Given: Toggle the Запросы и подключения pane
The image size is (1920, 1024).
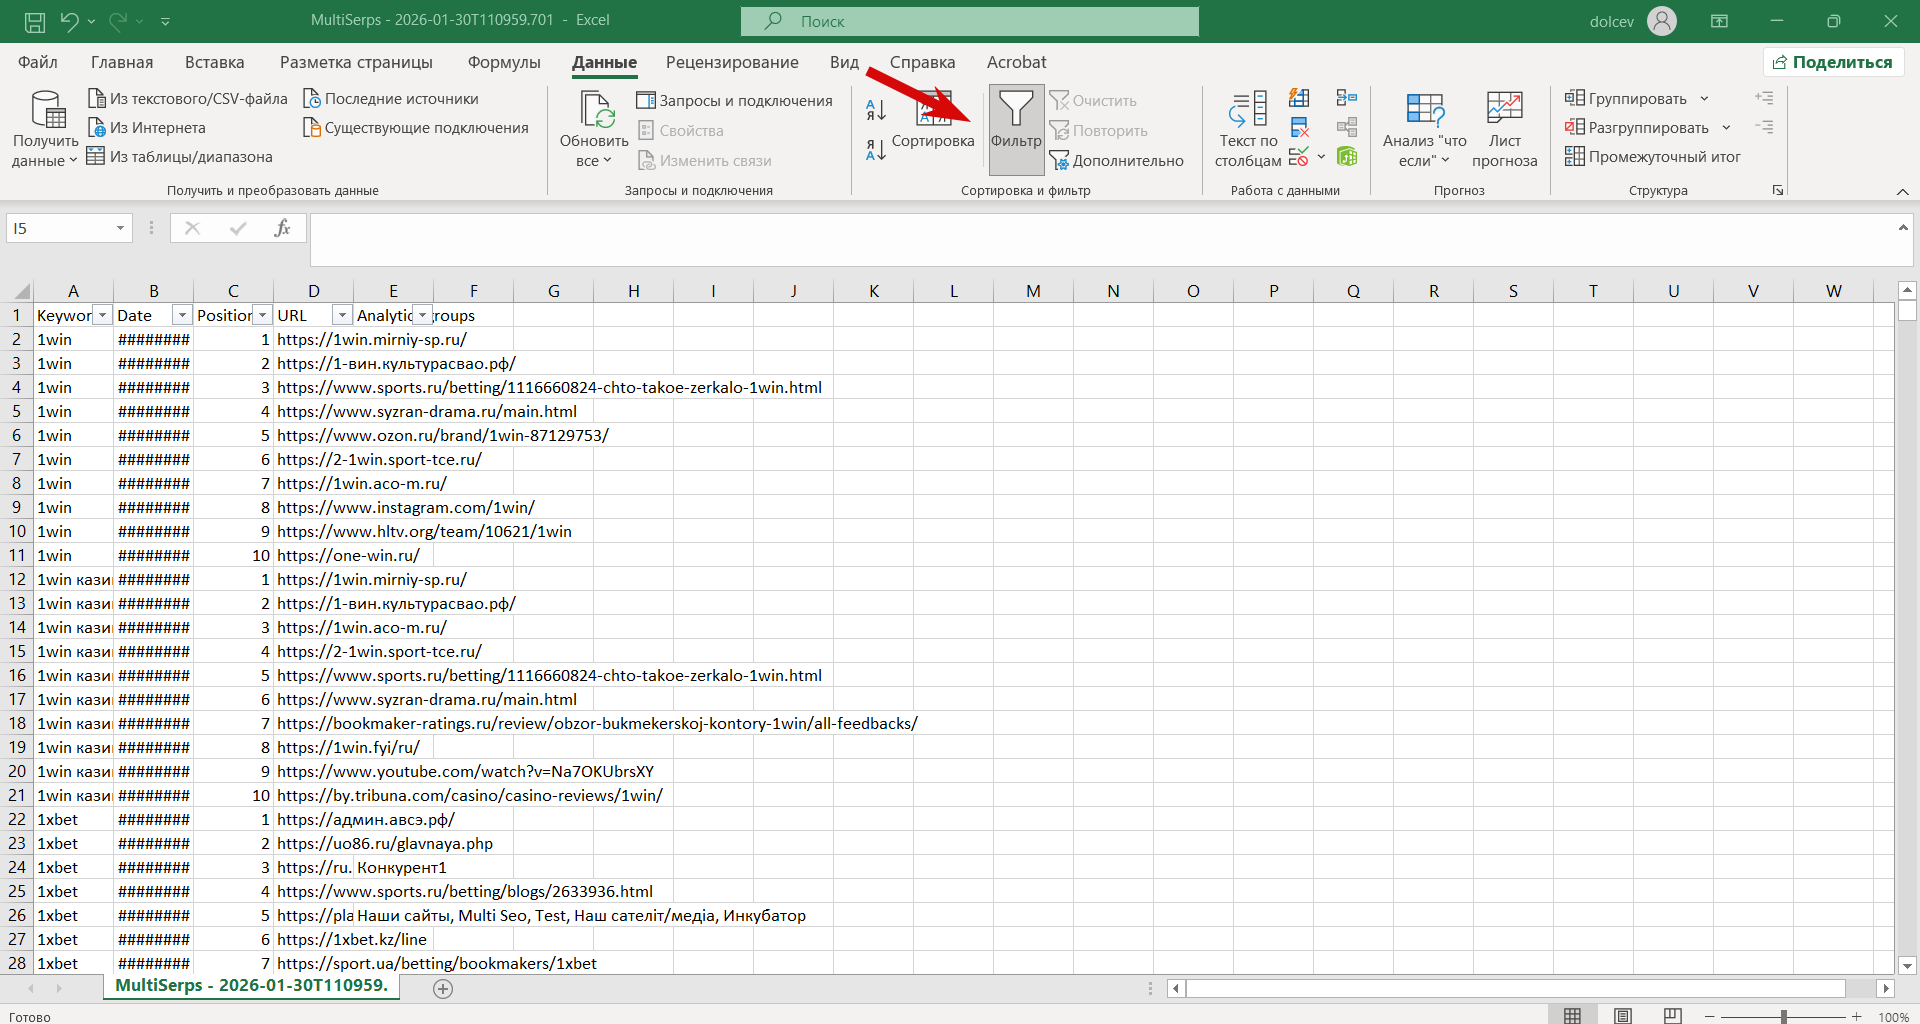Looking at the screenshot, I should [x=734, y=100].
